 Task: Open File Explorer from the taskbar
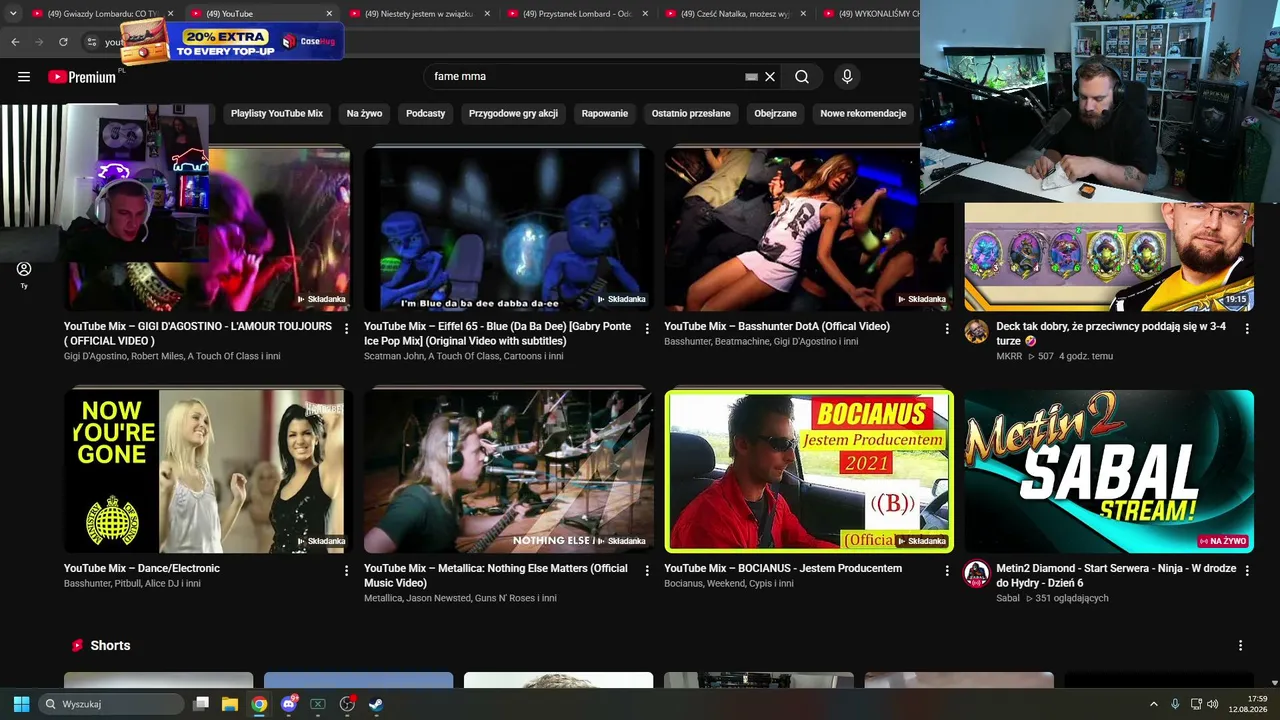coord(230,704)
